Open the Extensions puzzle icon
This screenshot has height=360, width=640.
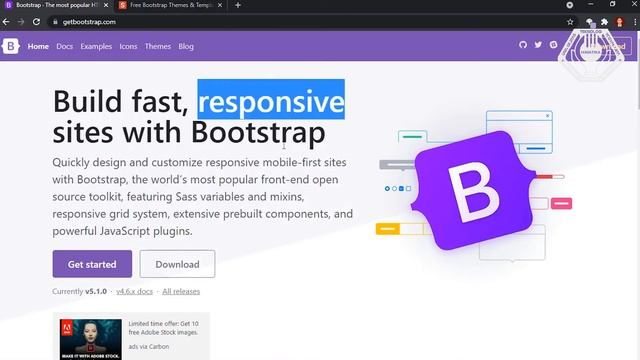[604, 22]
